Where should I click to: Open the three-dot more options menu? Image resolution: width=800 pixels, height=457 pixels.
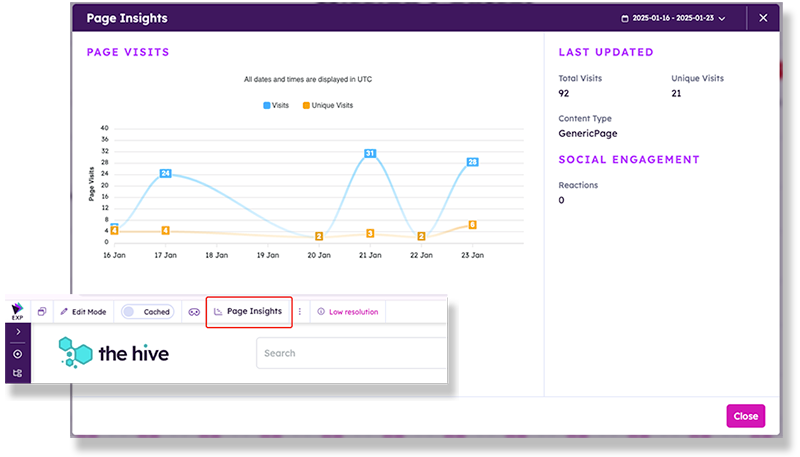click(x=299, y=312)
